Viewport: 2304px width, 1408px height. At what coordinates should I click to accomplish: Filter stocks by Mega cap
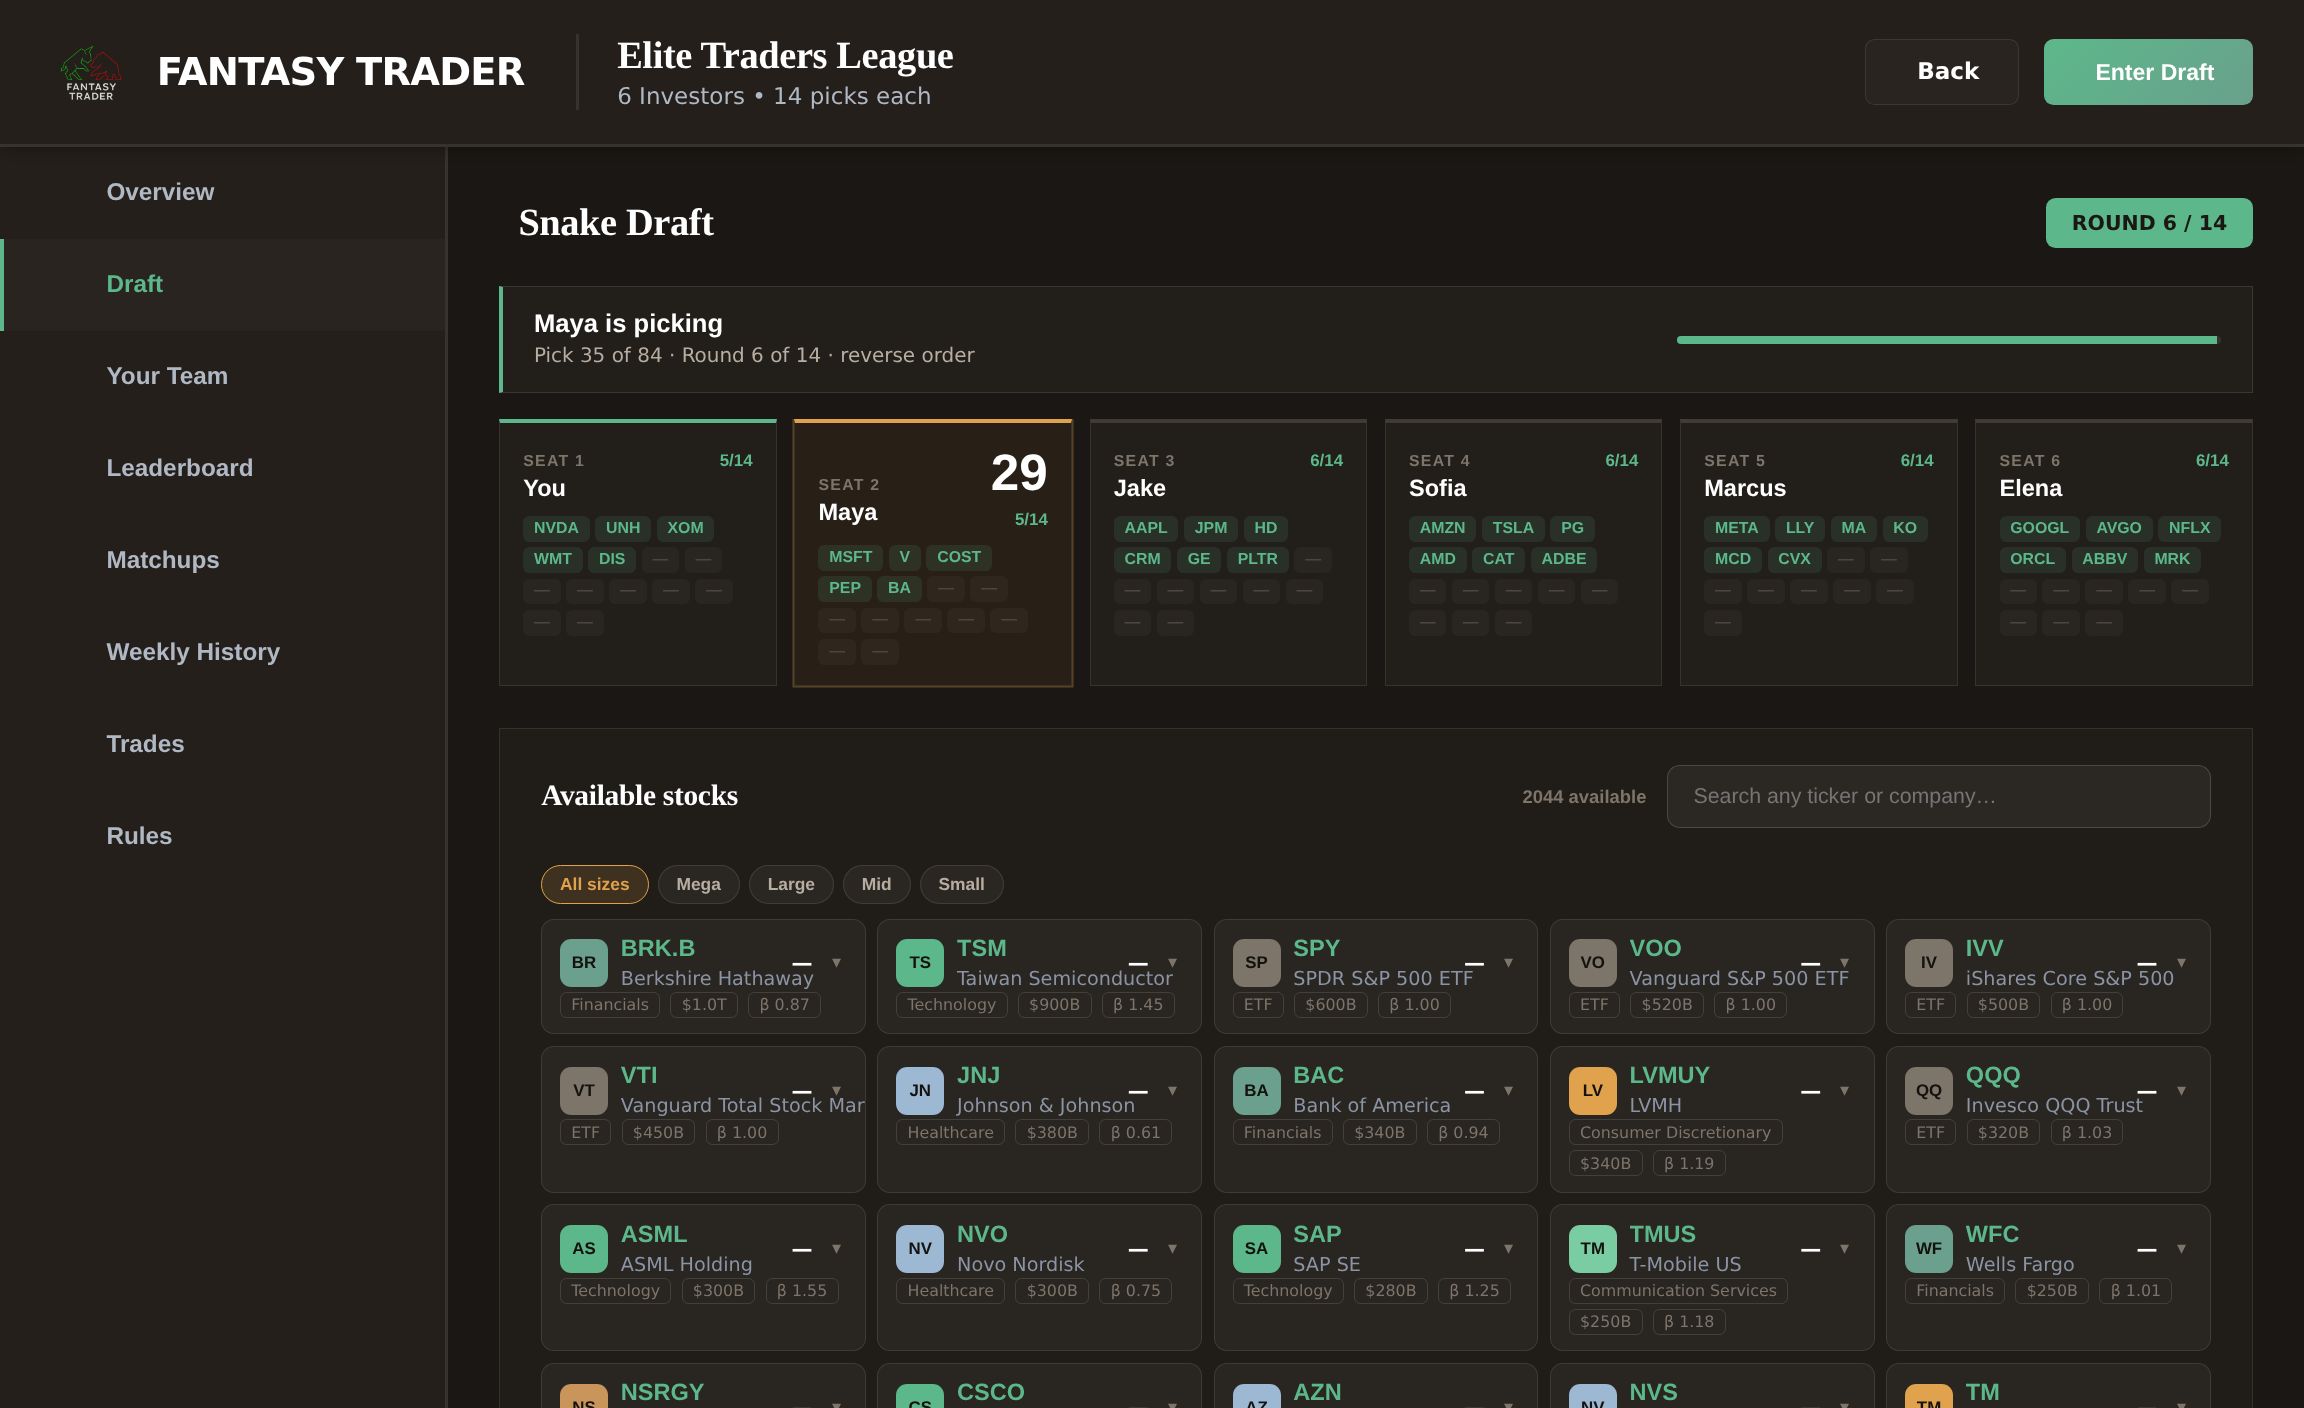click(698, 884)
